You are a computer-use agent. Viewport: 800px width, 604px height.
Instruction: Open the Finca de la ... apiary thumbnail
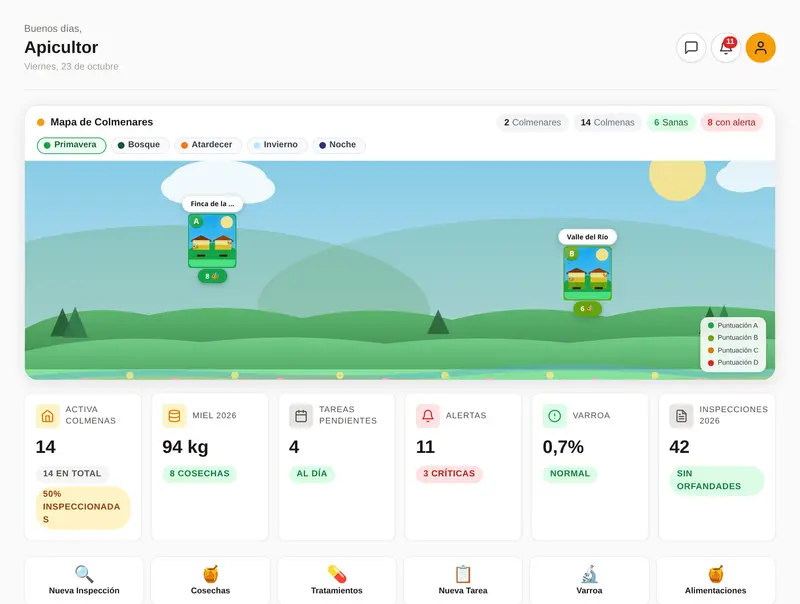coord(212,240)
